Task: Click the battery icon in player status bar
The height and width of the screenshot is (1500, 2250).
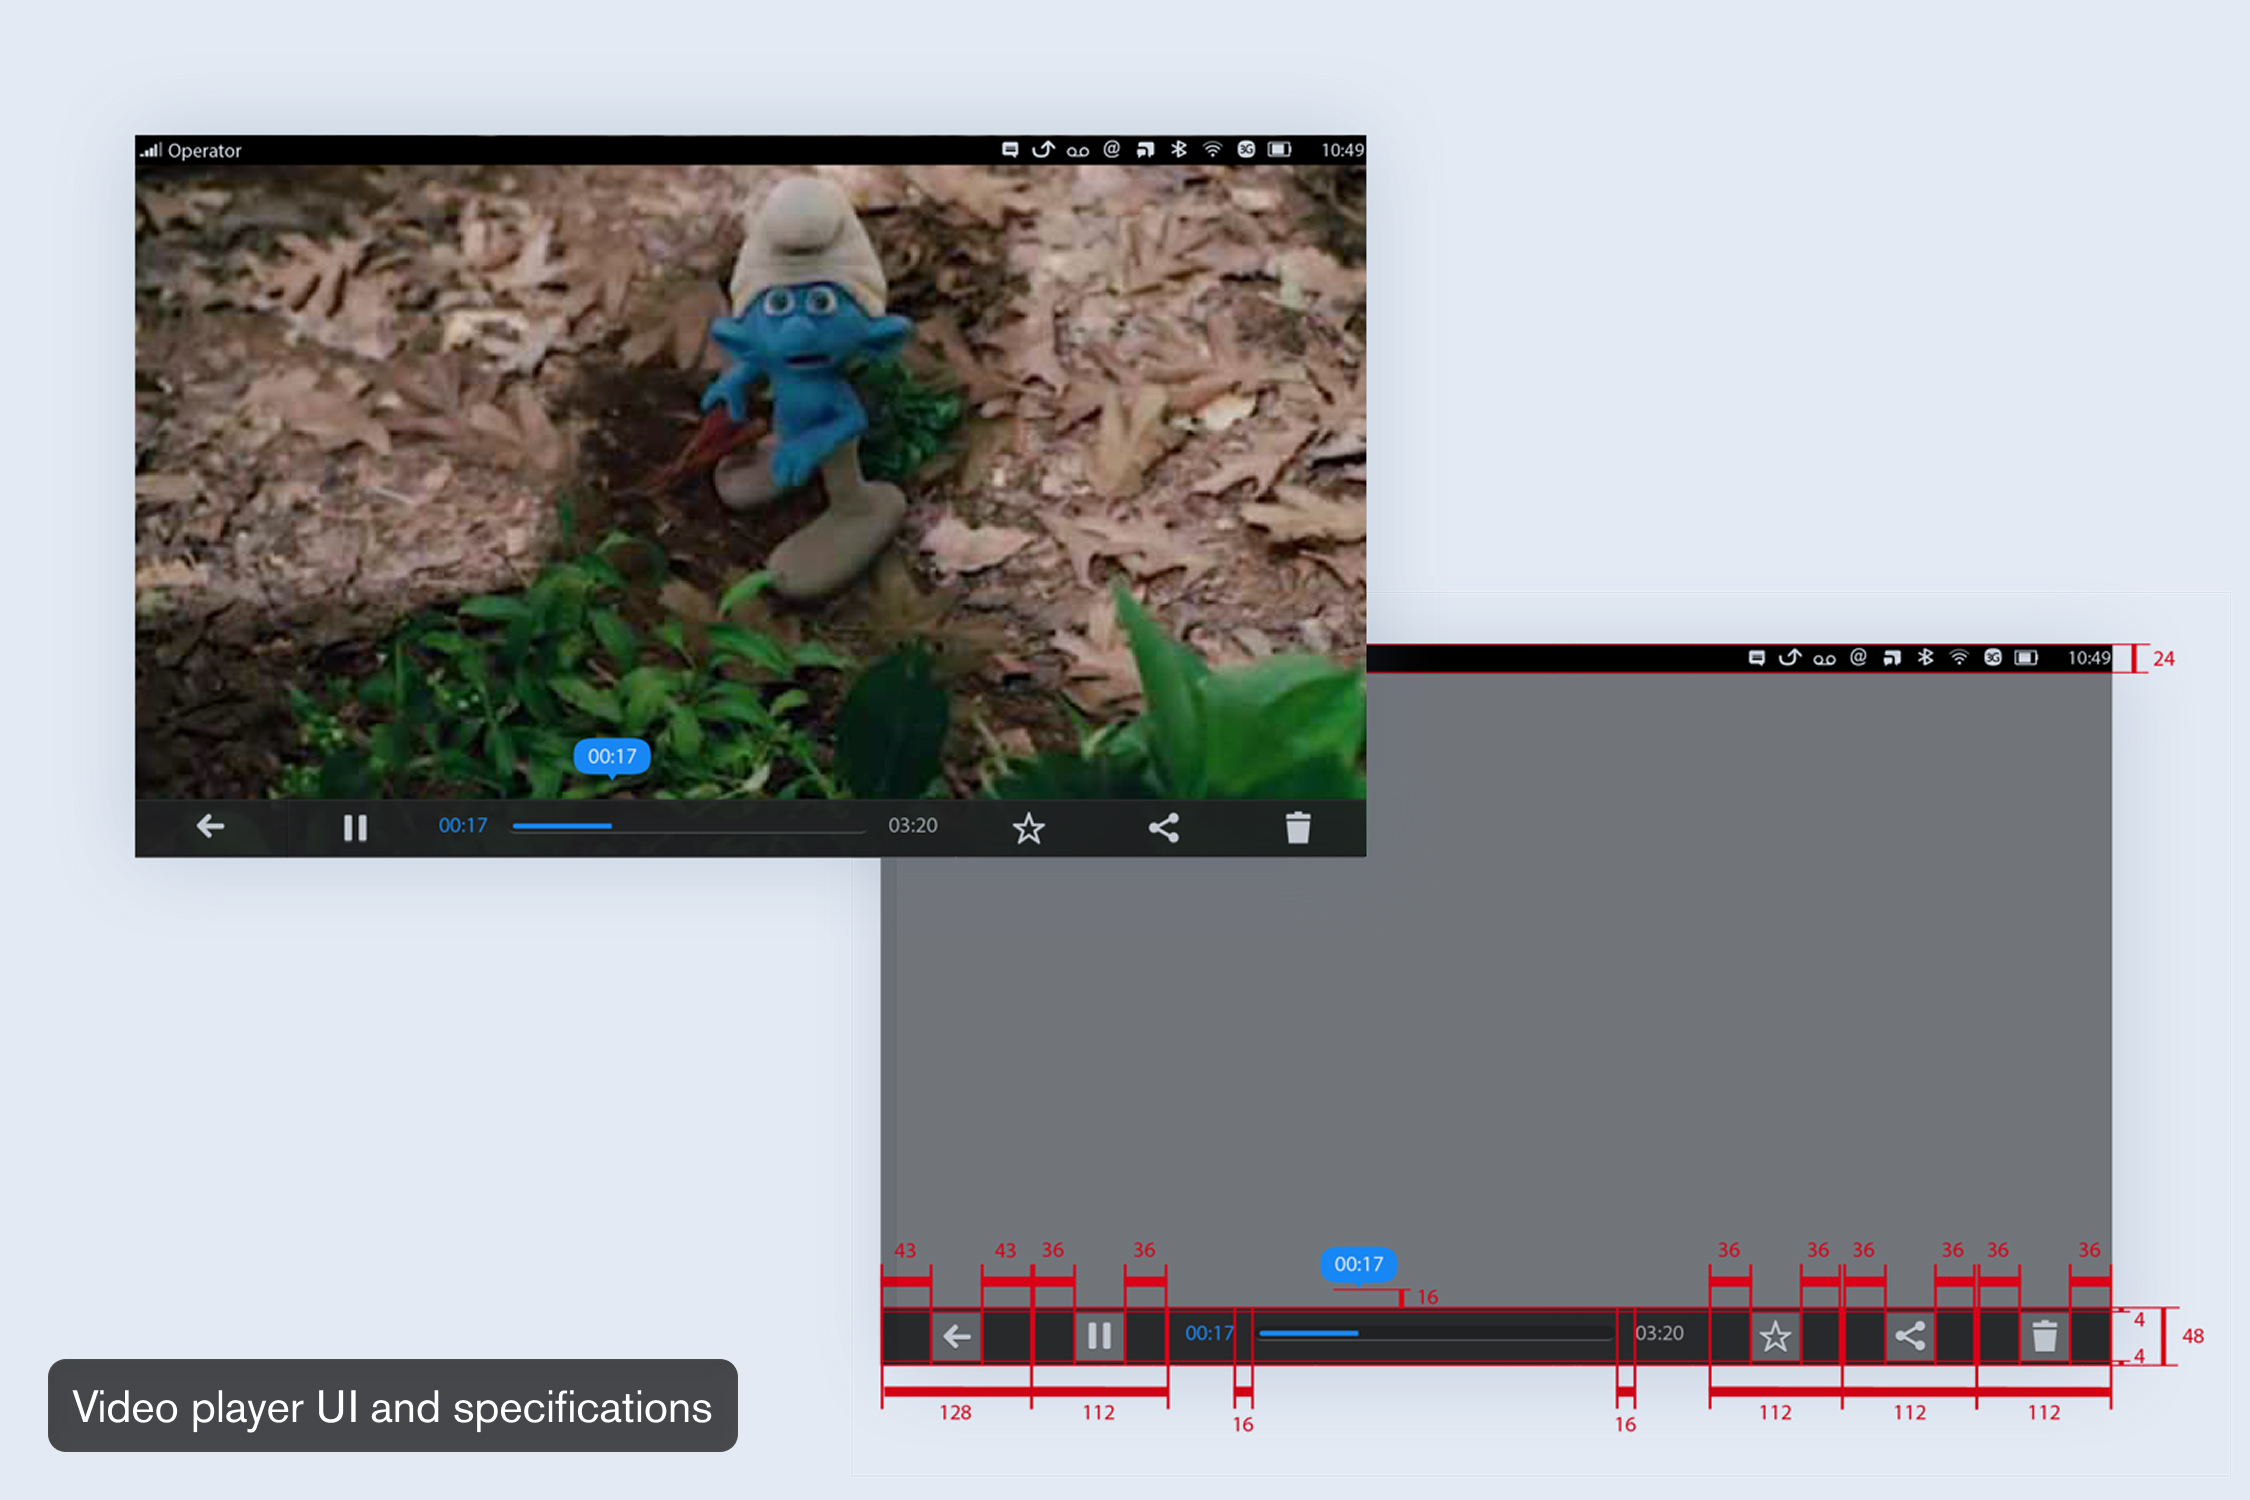Action: 1280,149
